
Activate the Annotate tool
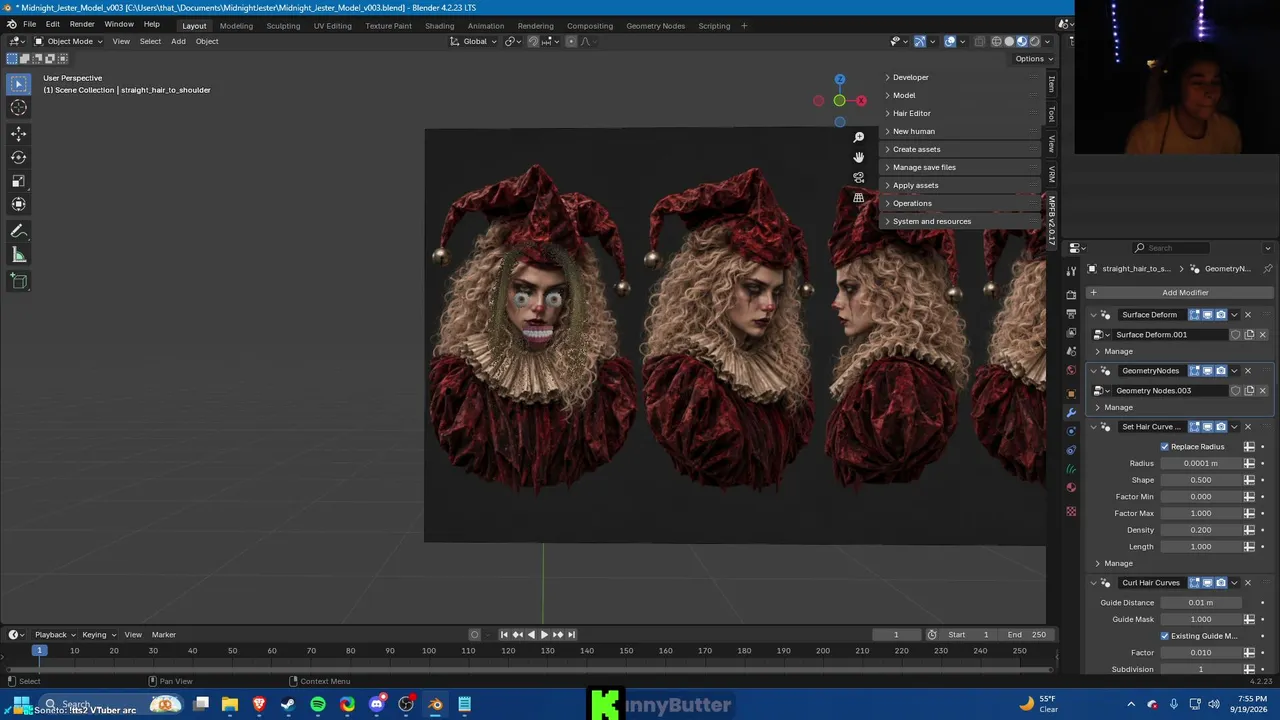(18, 231)
